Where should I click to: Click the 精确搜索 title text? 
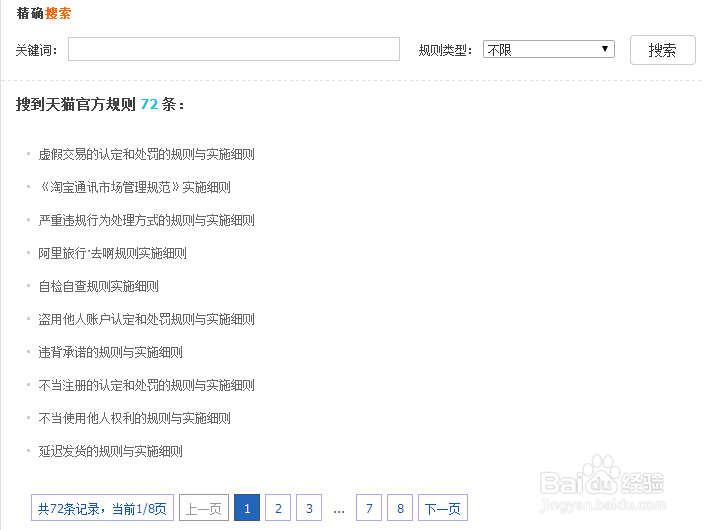pos(44,13)
